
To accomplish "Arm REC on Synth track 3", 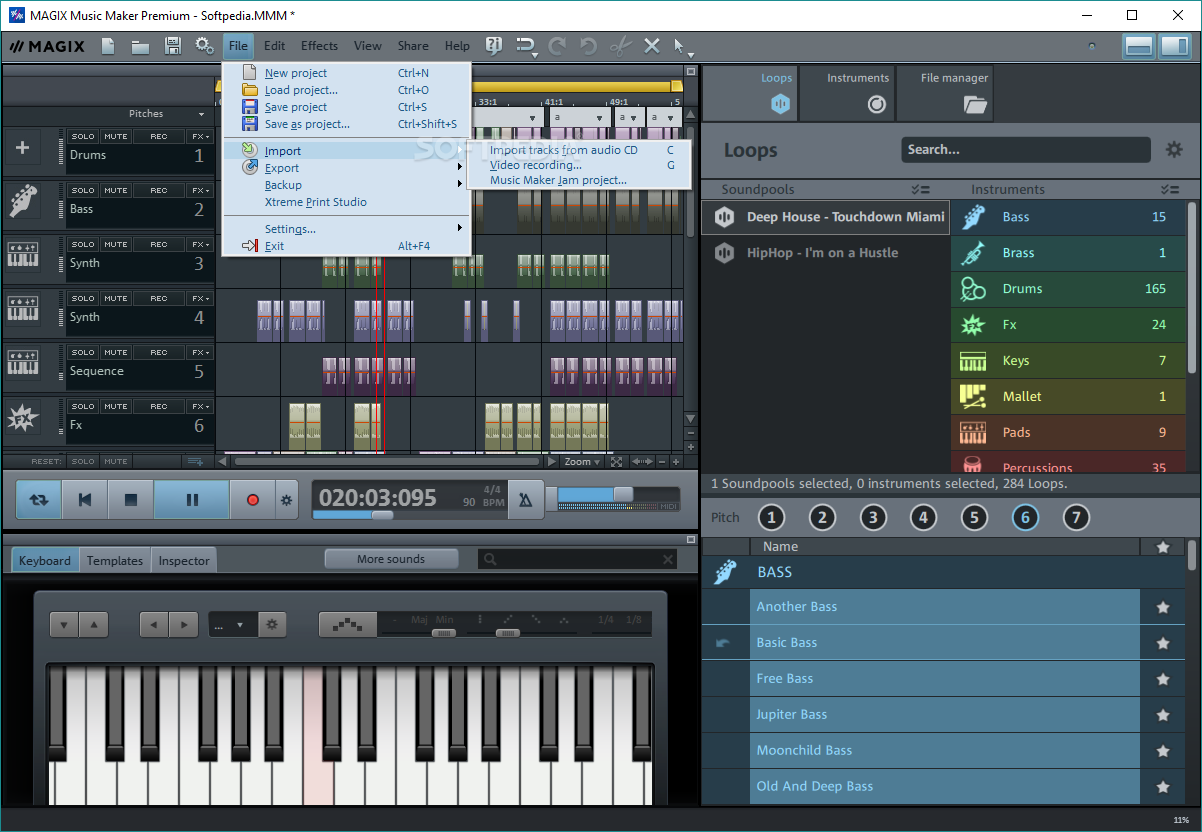I will (159, 244).
